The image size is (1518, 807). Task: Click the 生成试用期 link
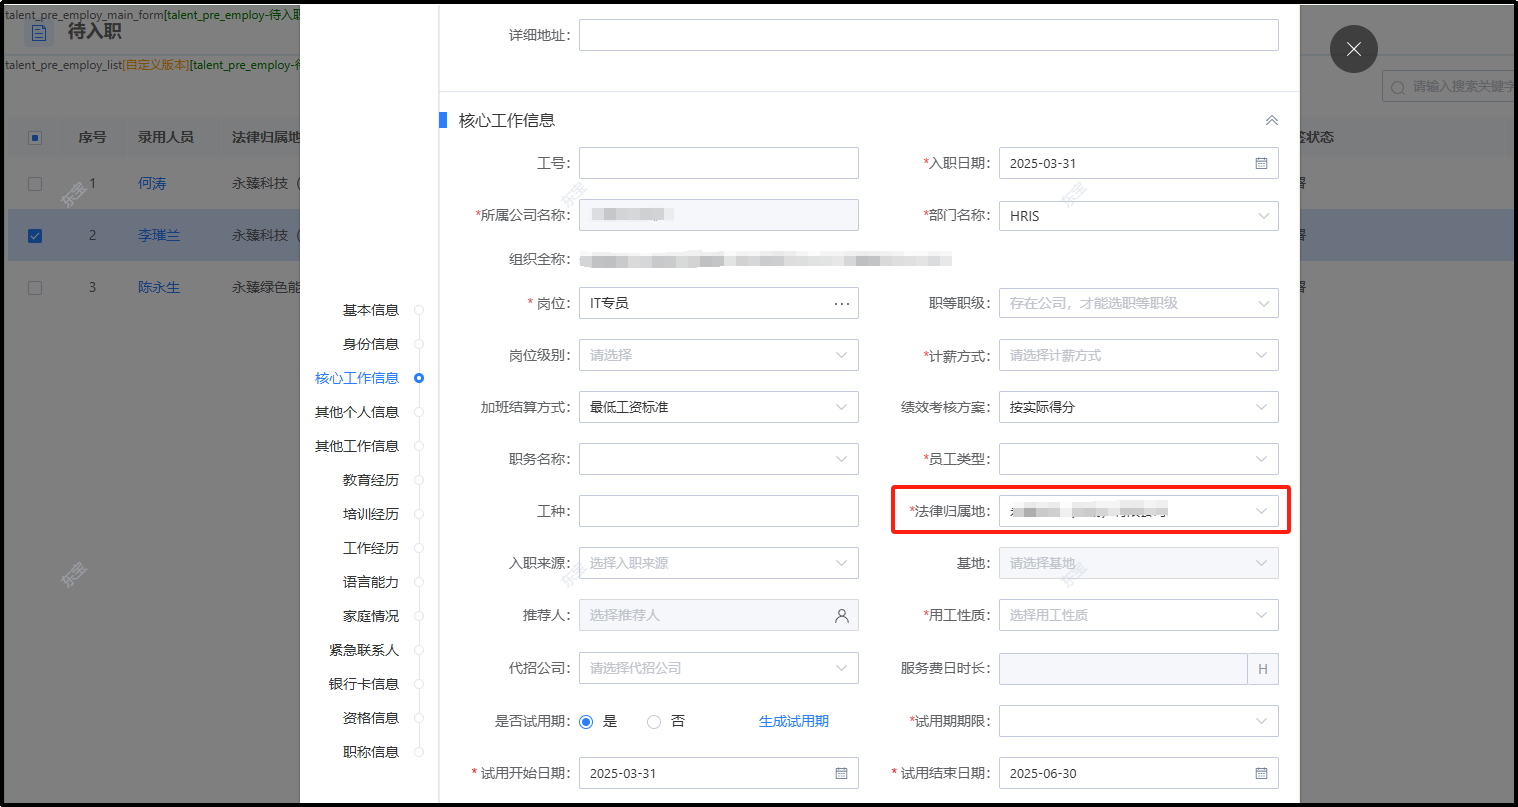794,721
